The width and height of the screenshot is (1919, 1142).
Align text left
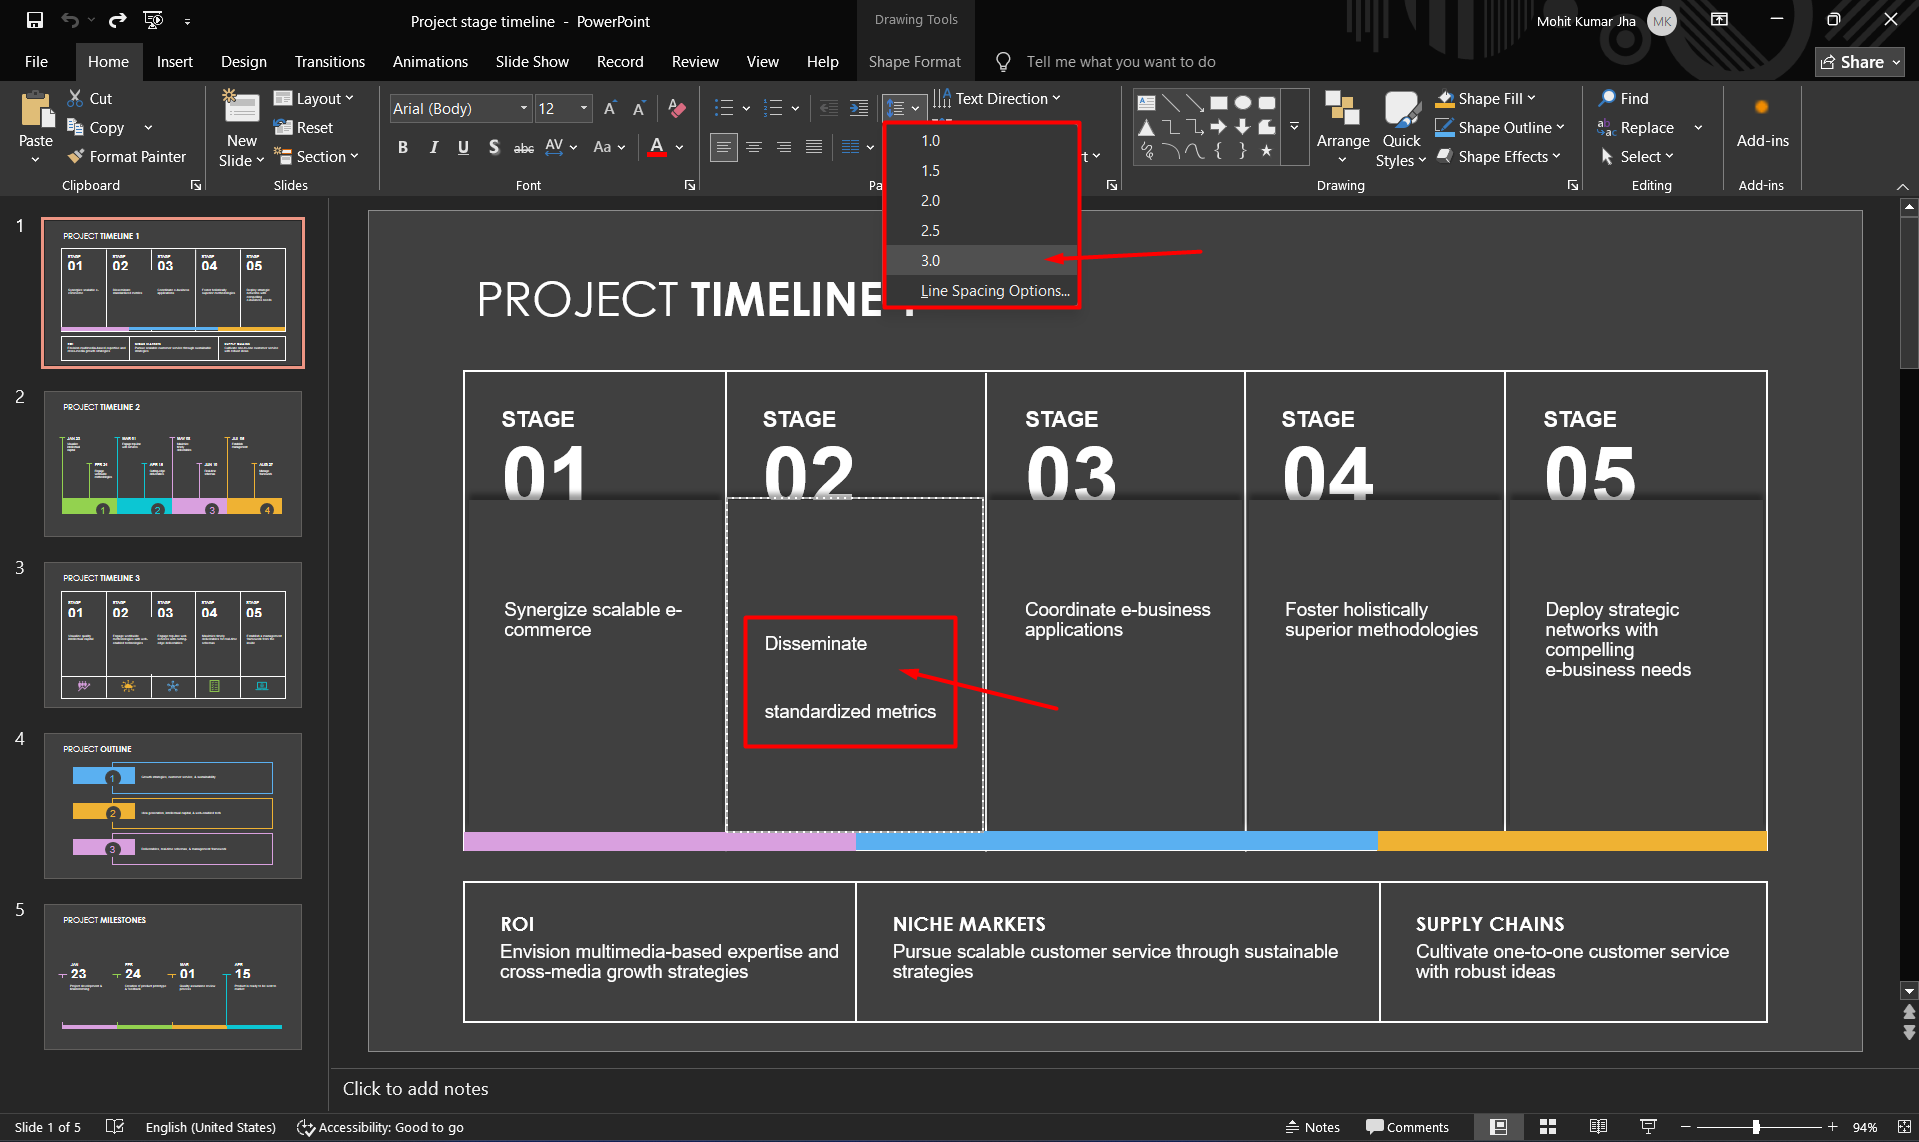[x=723, y=147]
